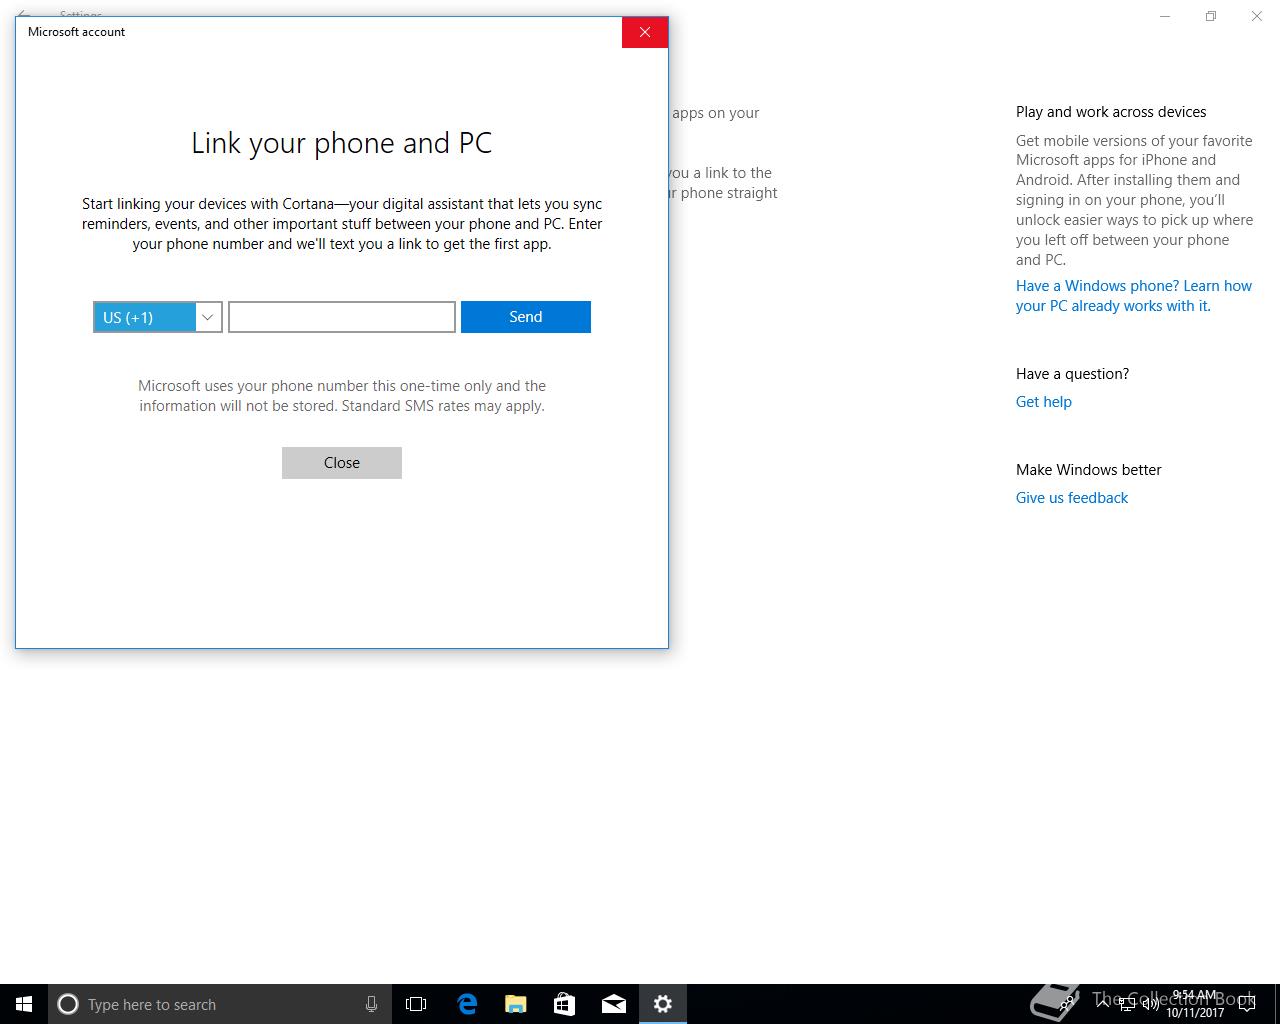Click the 'Link your phone and PC' heading
Viewport: 1280px width, 1024px height.
point(342,143)
